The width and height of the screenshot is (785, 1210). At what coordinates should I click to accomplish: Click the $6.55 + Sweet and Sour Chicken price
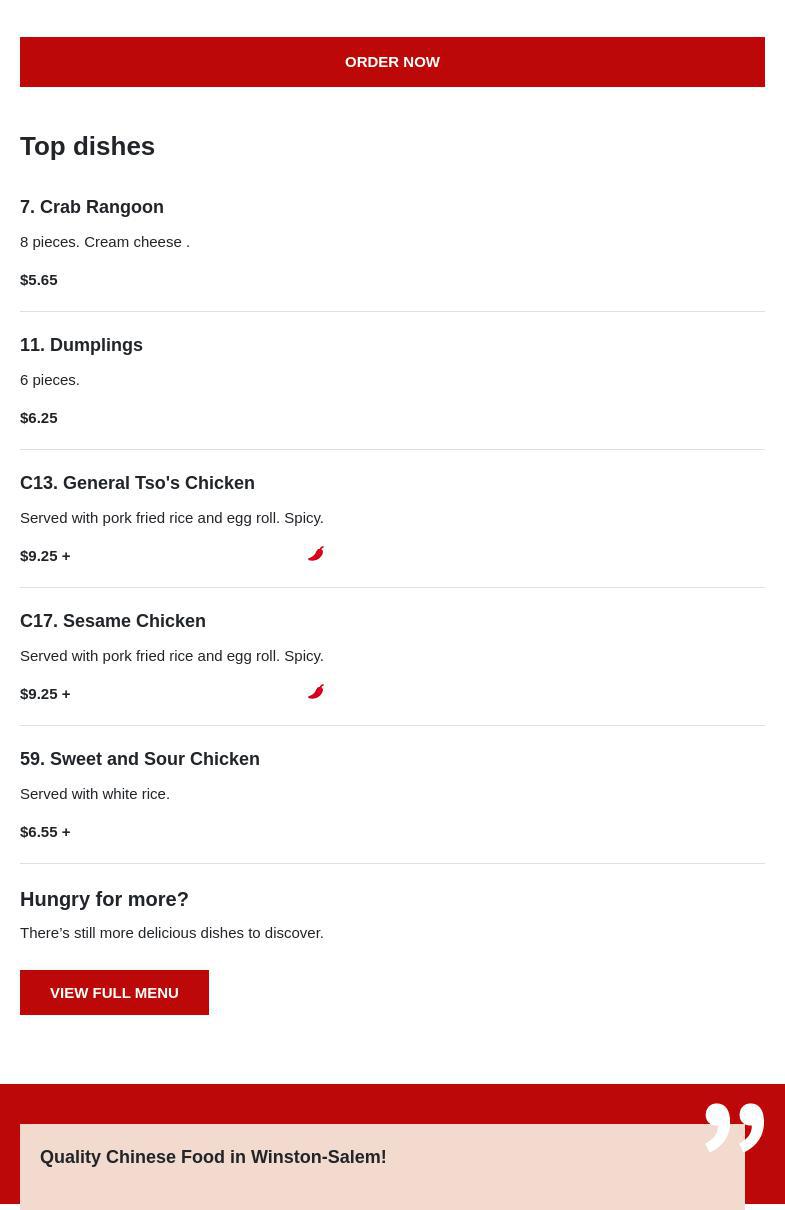(45, 832)
